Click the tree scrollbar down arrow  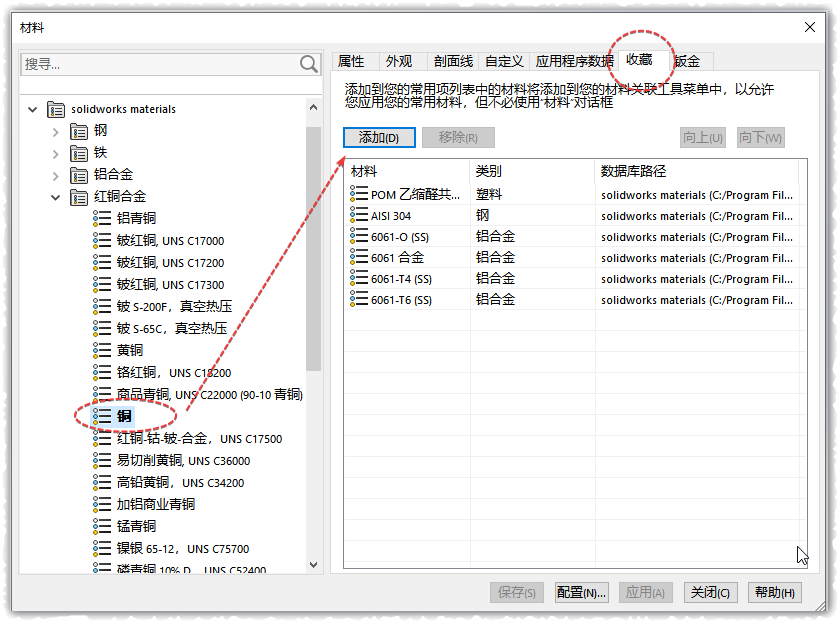(314, 565)
